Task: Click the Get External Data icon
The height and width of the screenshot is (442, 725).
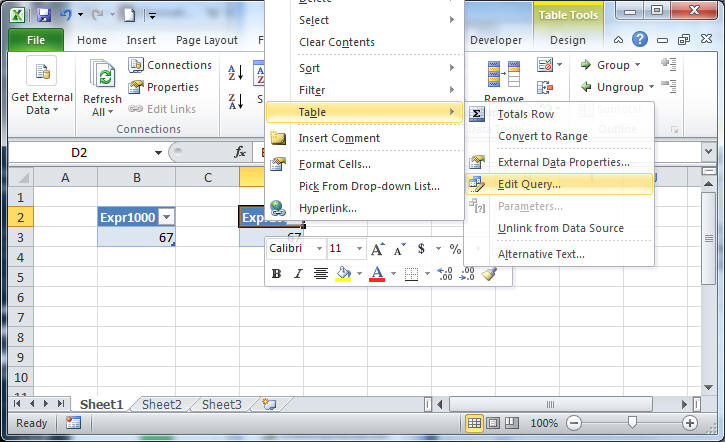Action: point(42,71)
